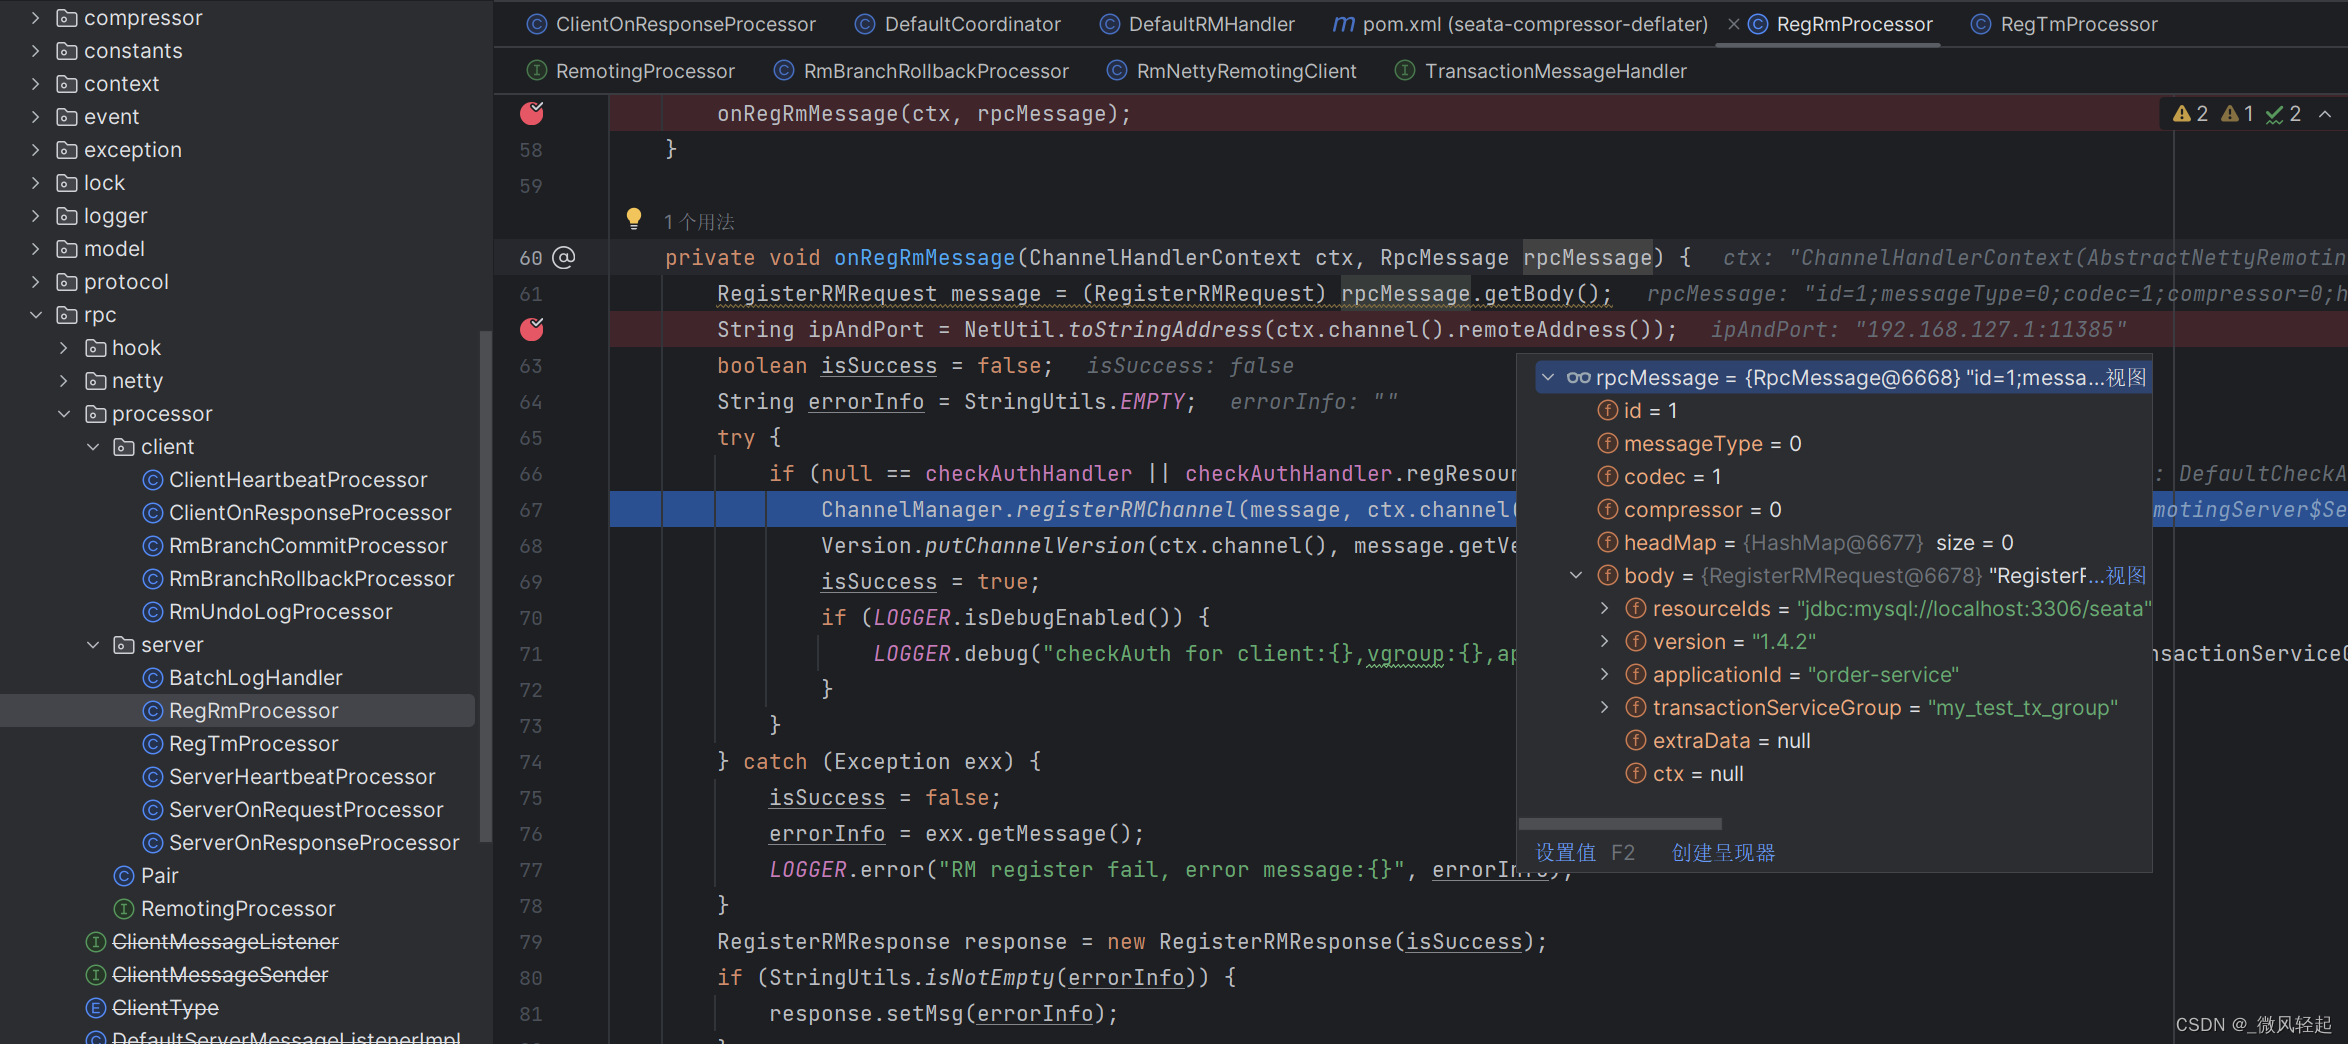Click the project tree vertical scrollbar
Screen dimensions: 2348x1044
click(x=486, y=586)
